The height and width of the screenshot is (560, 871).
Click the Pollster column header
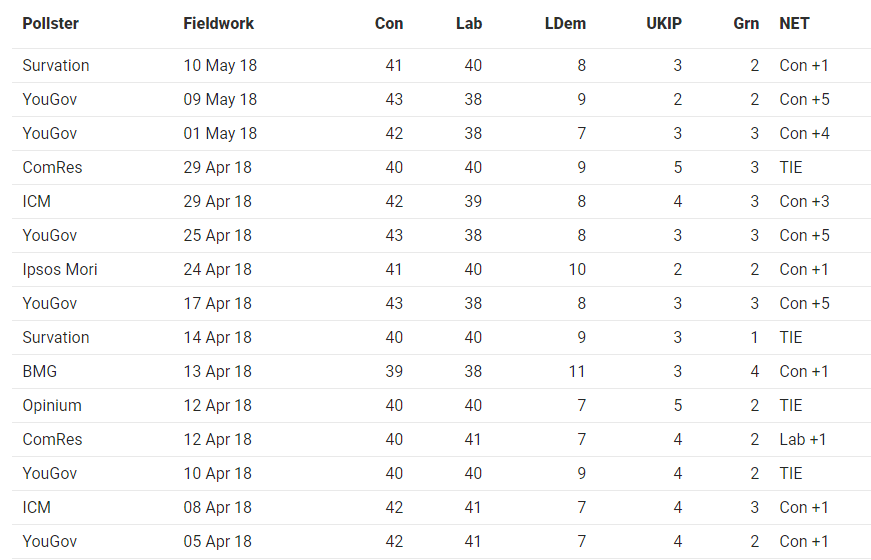coord(51,23)
